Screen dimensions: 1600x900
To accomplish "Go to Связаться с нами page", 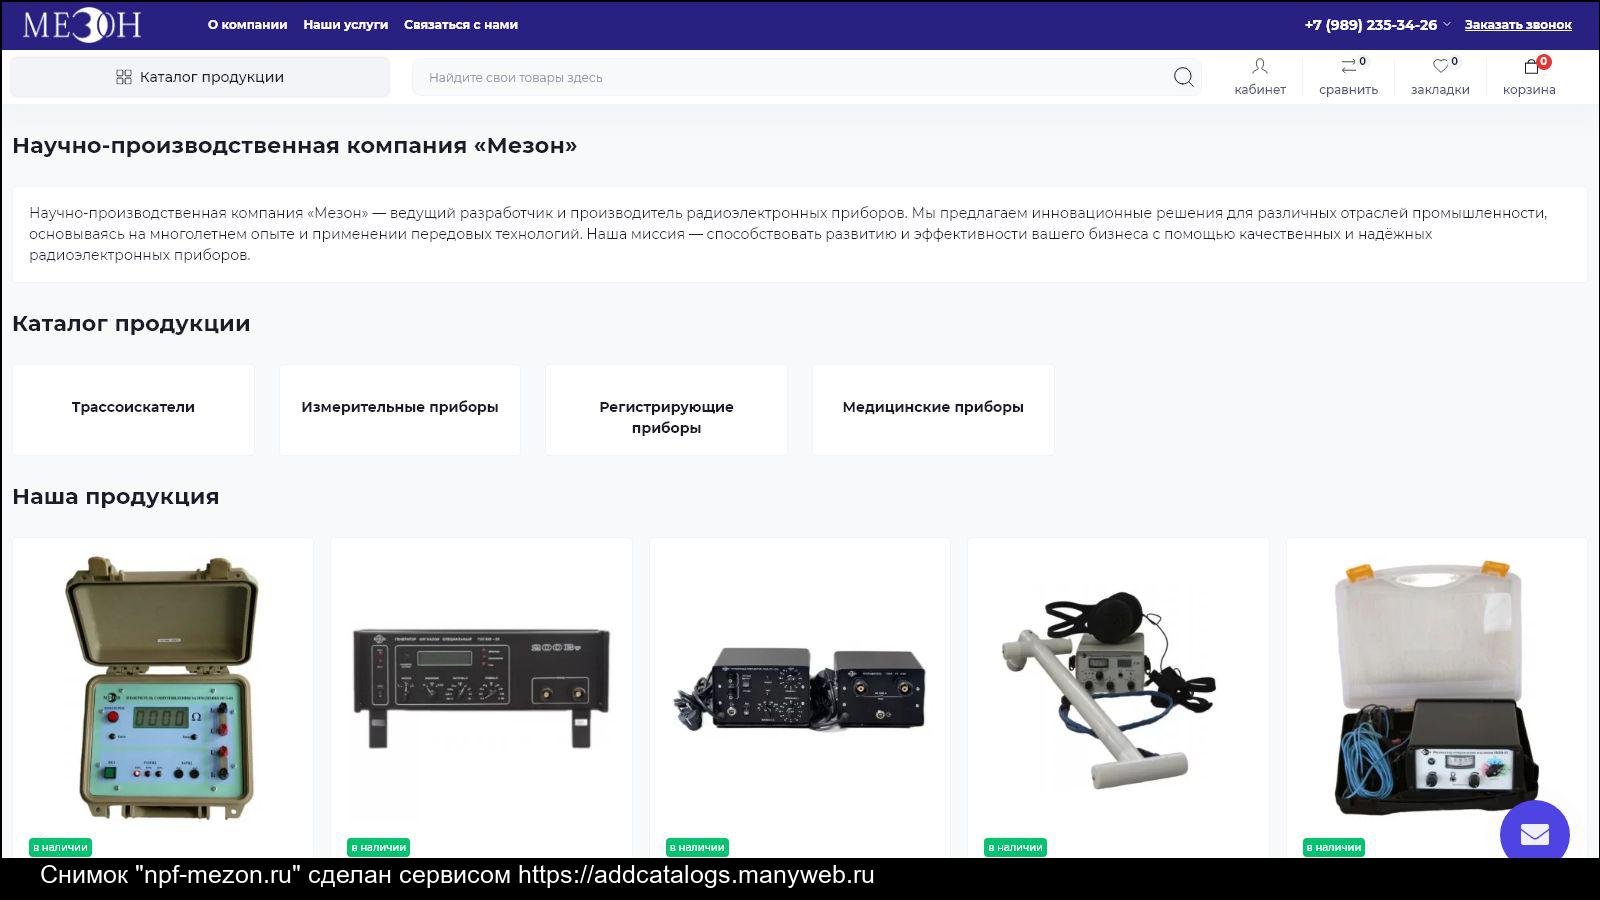I will click(461, 25).
